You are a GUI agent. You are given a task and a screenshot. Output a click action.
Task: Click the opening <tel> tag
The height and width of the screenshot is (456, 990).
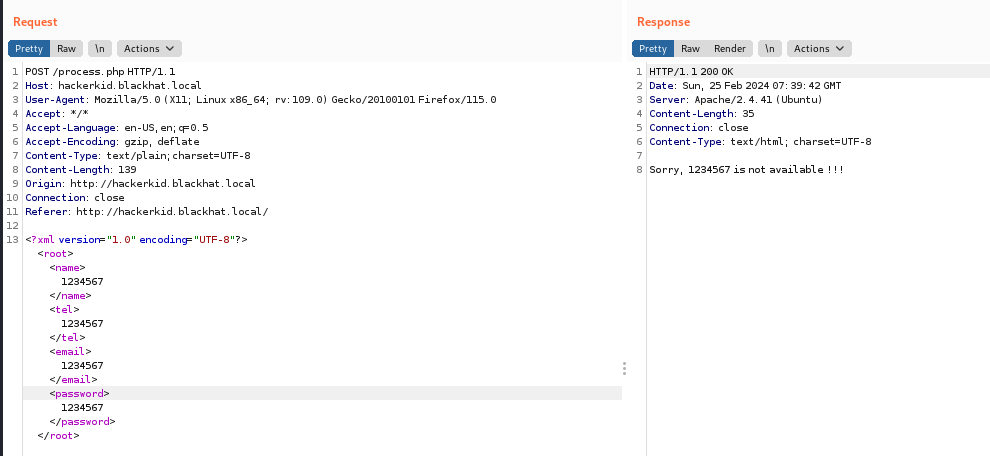pyautogui.click(x=64, y=309)
